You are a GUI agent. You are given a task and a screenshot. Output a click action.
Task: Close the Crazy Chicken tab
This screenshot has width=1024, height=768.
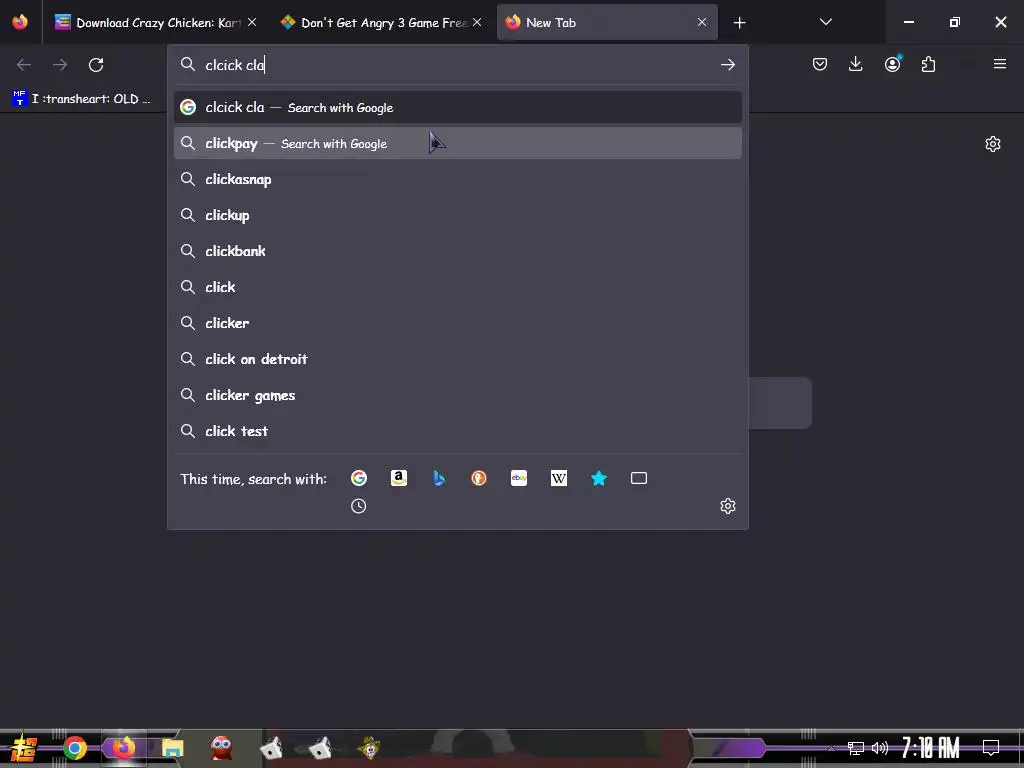tap(252, 22)
